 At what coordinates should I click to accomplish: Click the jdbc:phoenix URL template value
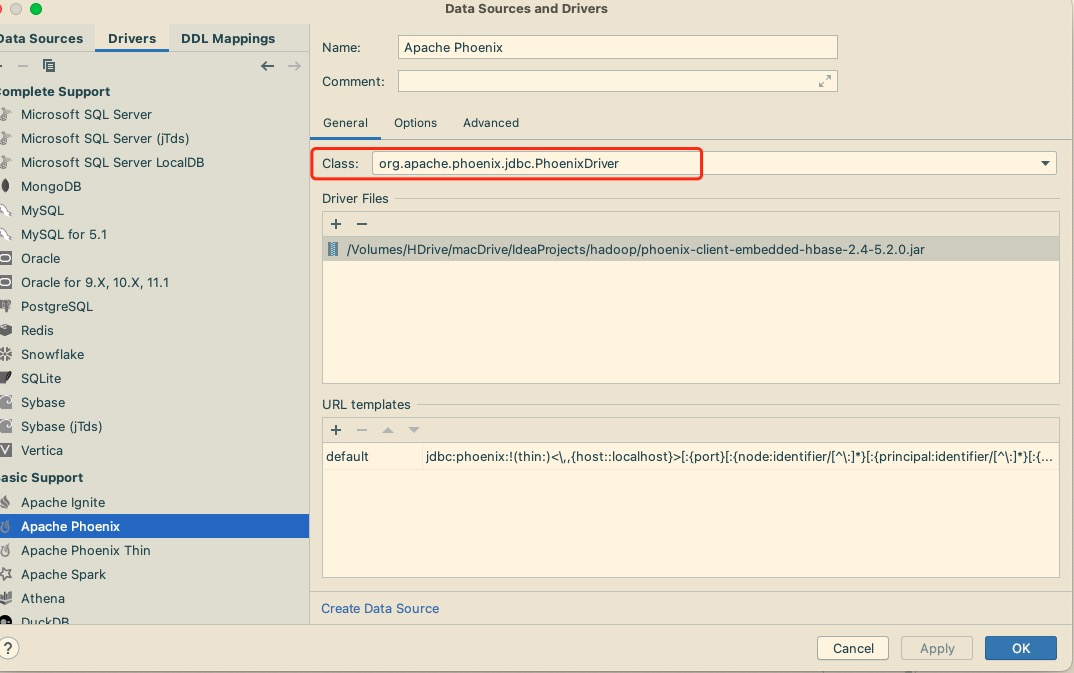point(740,456)
